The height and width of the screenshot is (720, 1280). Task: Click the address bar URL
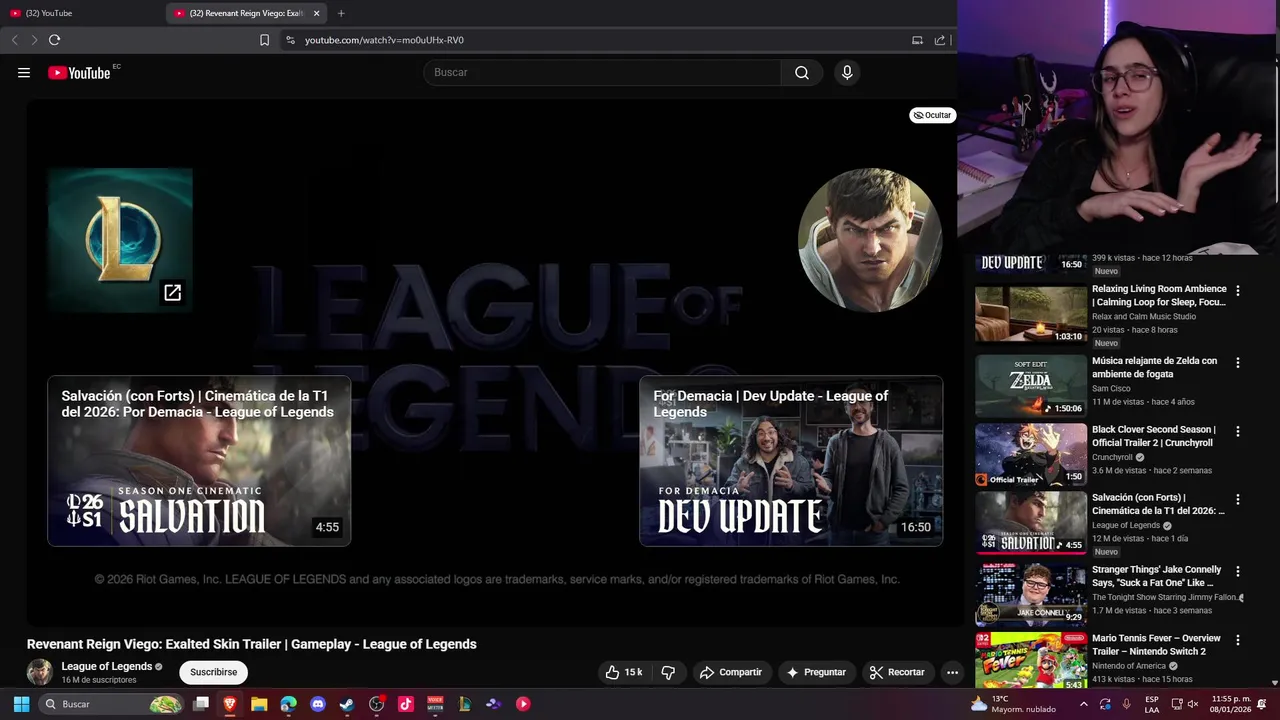point(384,40)
